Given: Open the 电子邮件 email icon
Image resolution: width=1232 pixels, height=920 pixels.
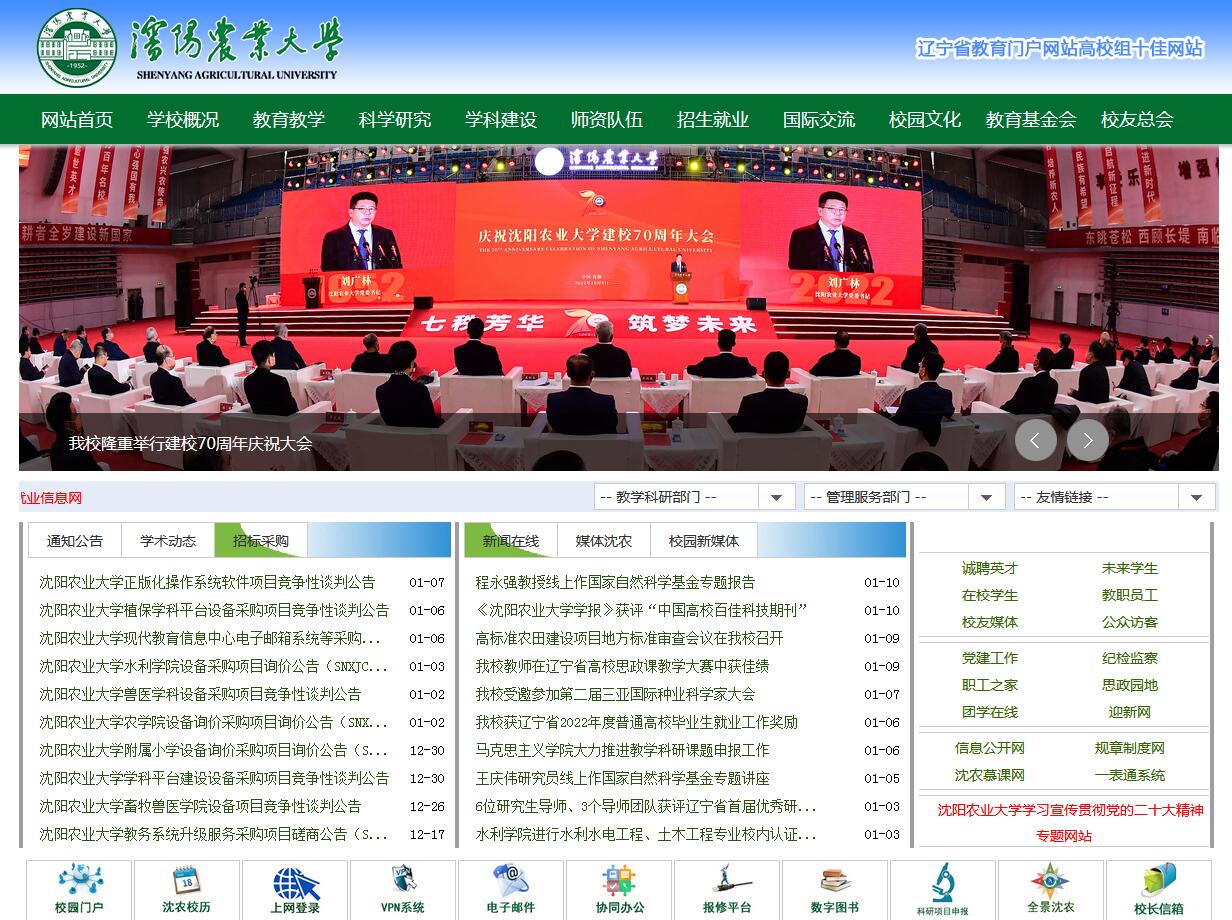Looking at the screenshot, I should (x=512, y=889).
